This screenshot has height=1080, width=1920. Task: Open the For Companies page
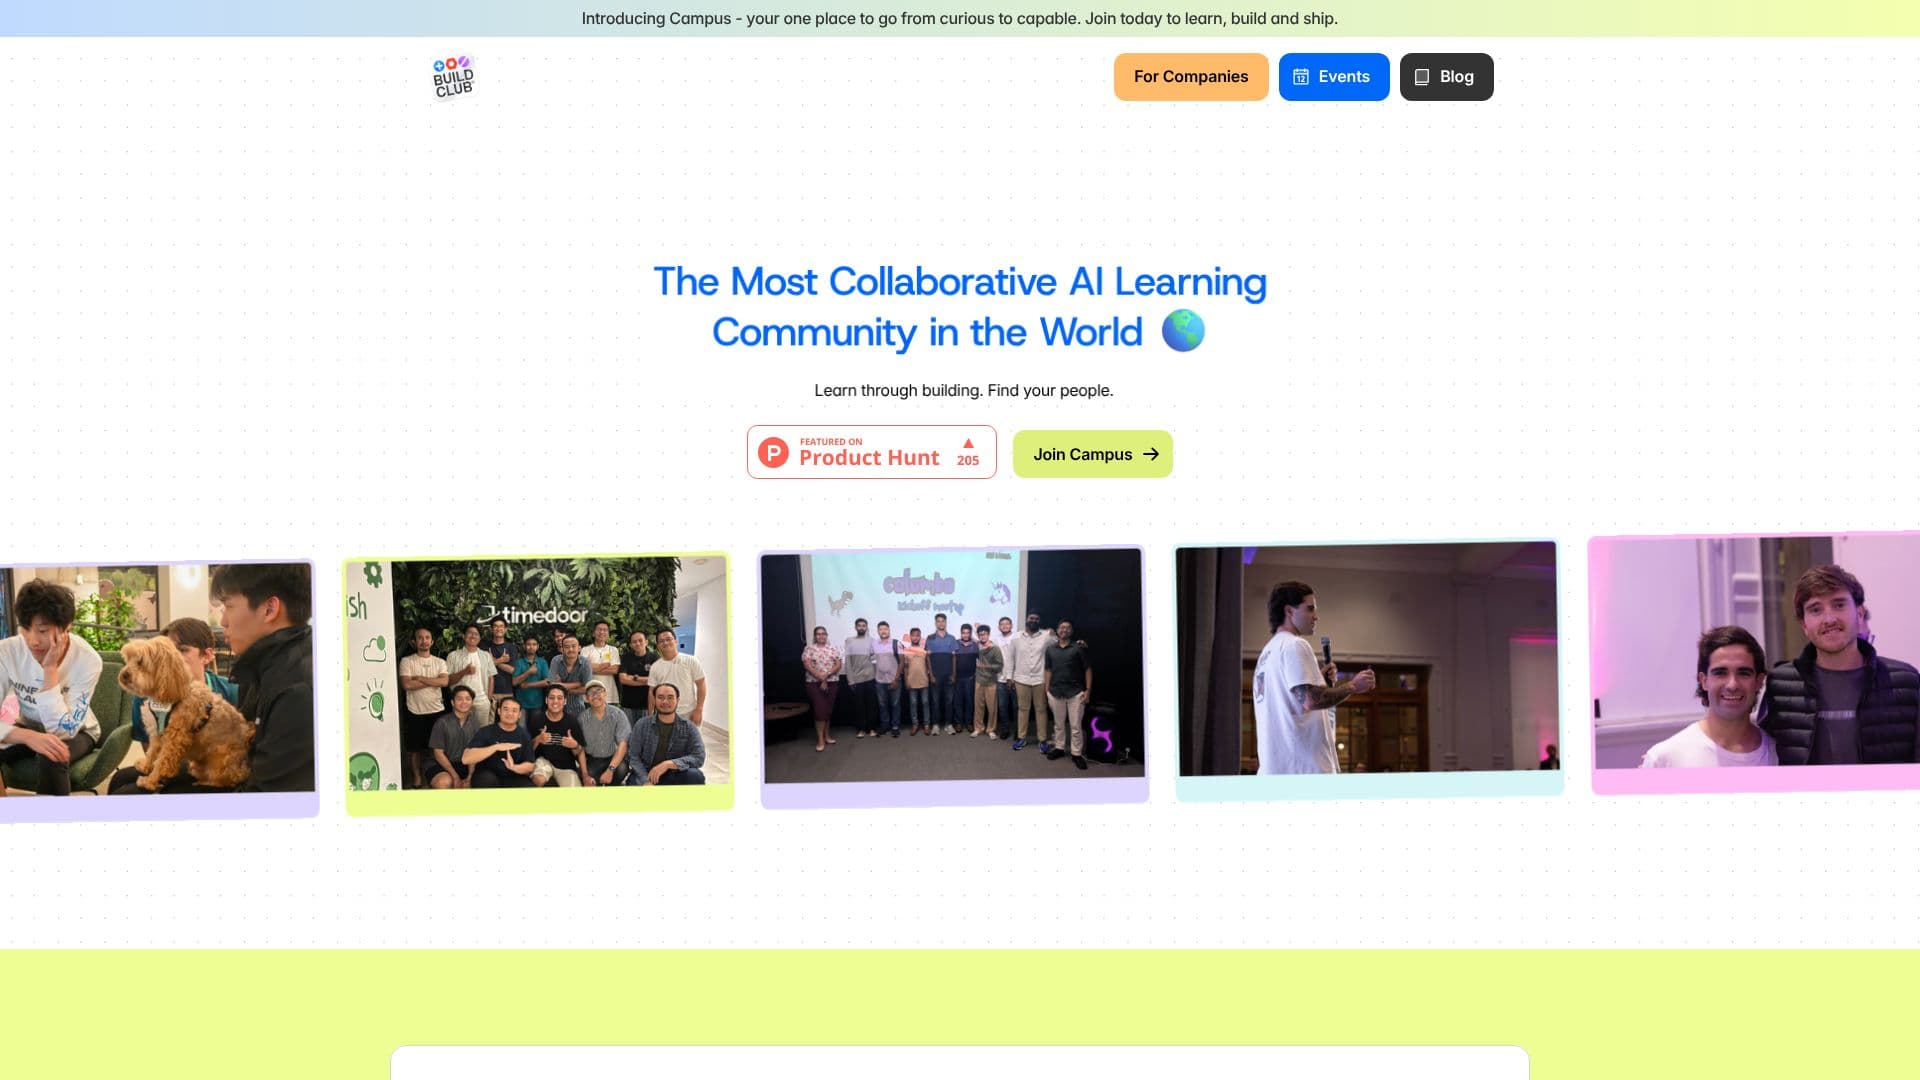coord(1191,77)
